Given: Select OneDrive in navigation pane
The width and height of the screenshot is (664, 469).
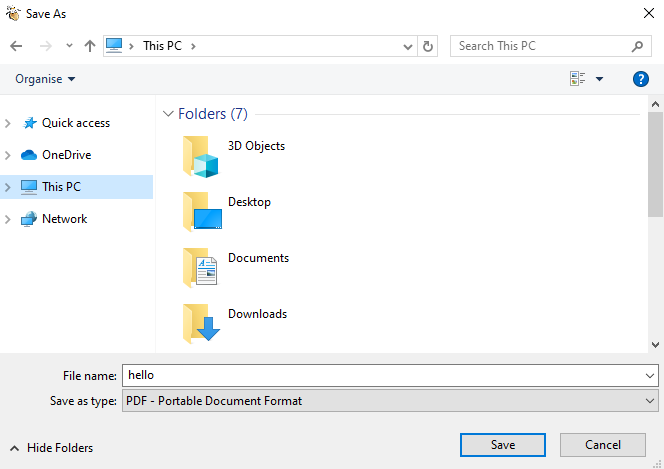Looking at the screenshot, I should pyautogui.click(x=66, y=155).
